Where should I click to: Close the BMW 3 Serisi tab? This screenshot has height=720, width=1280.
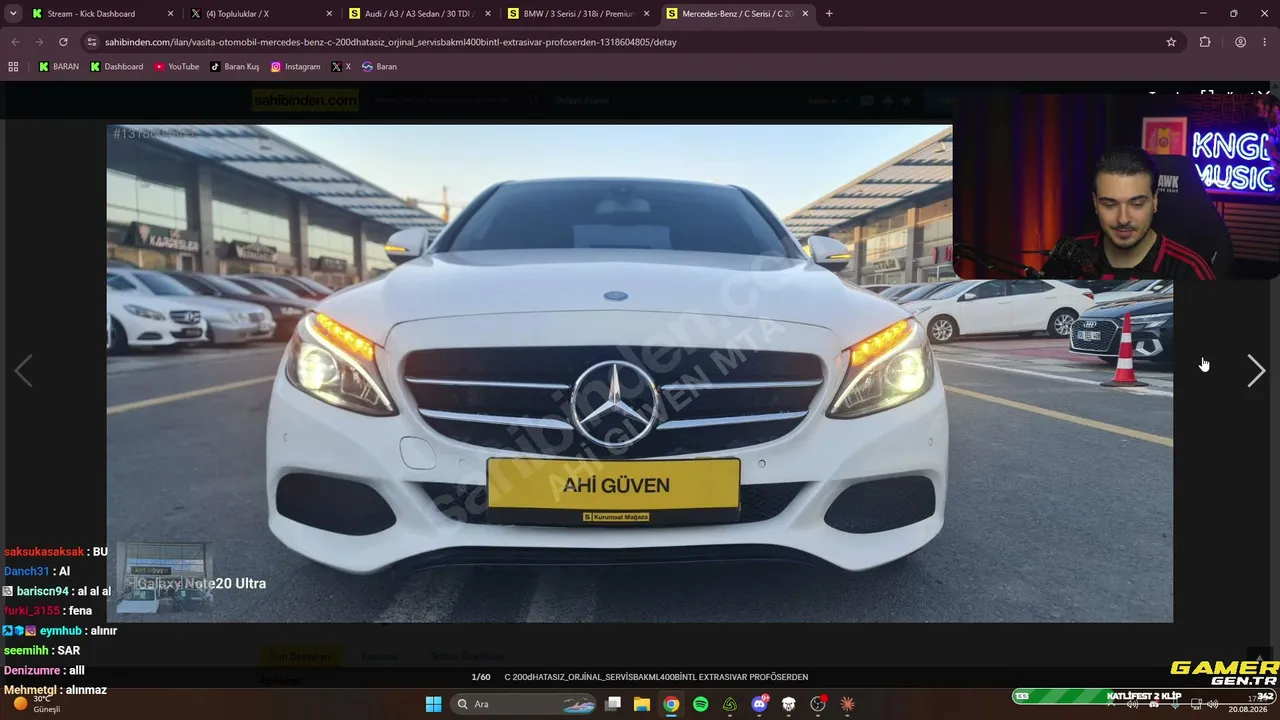[646, 14]
